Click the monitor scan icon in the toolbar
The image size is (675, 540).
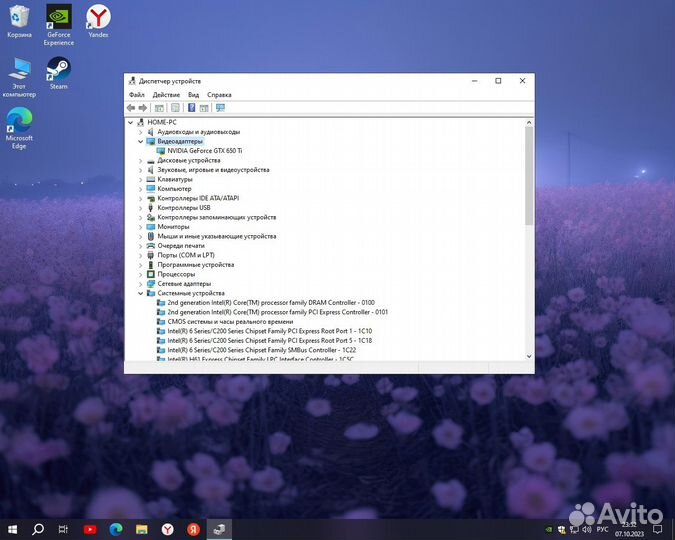point(220,108)
